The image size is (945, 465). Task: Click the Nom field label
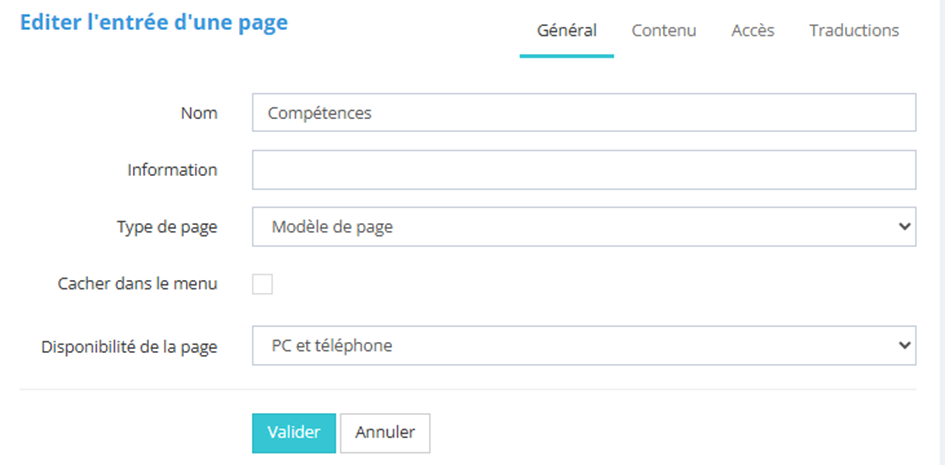pos(199,113)
